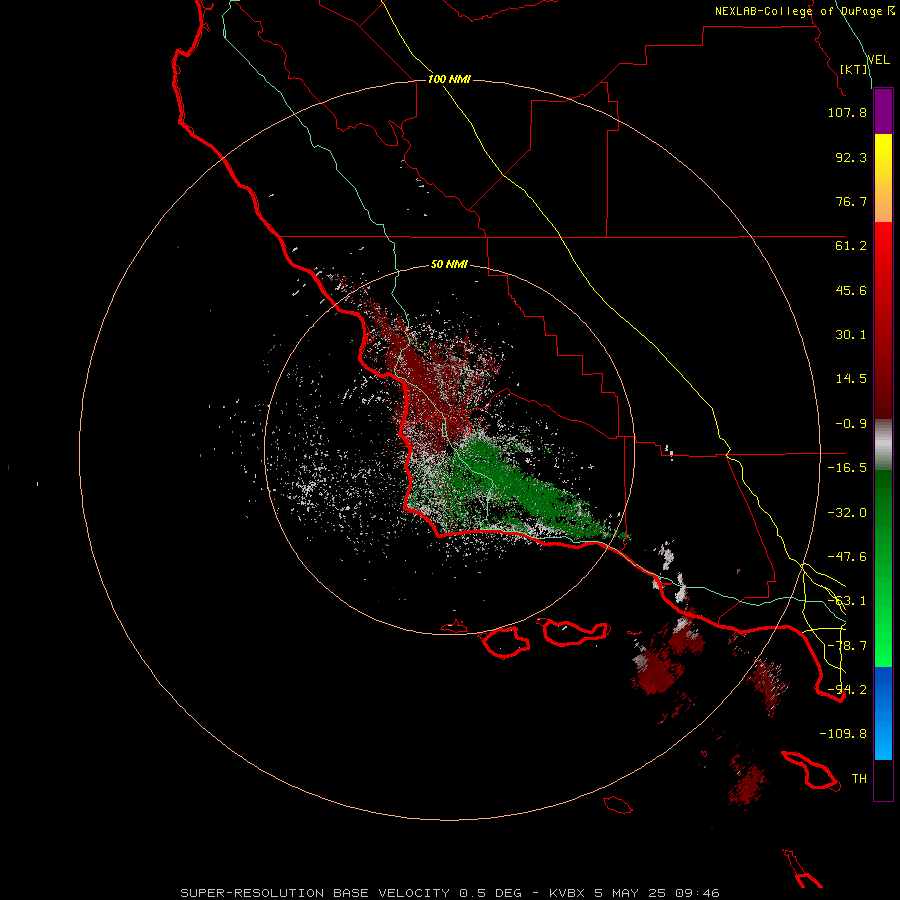Click the Super-Resolution Base Velocity caption
Image resolution: width=900 pixels, height=900 pixels.
click(449, 893)
